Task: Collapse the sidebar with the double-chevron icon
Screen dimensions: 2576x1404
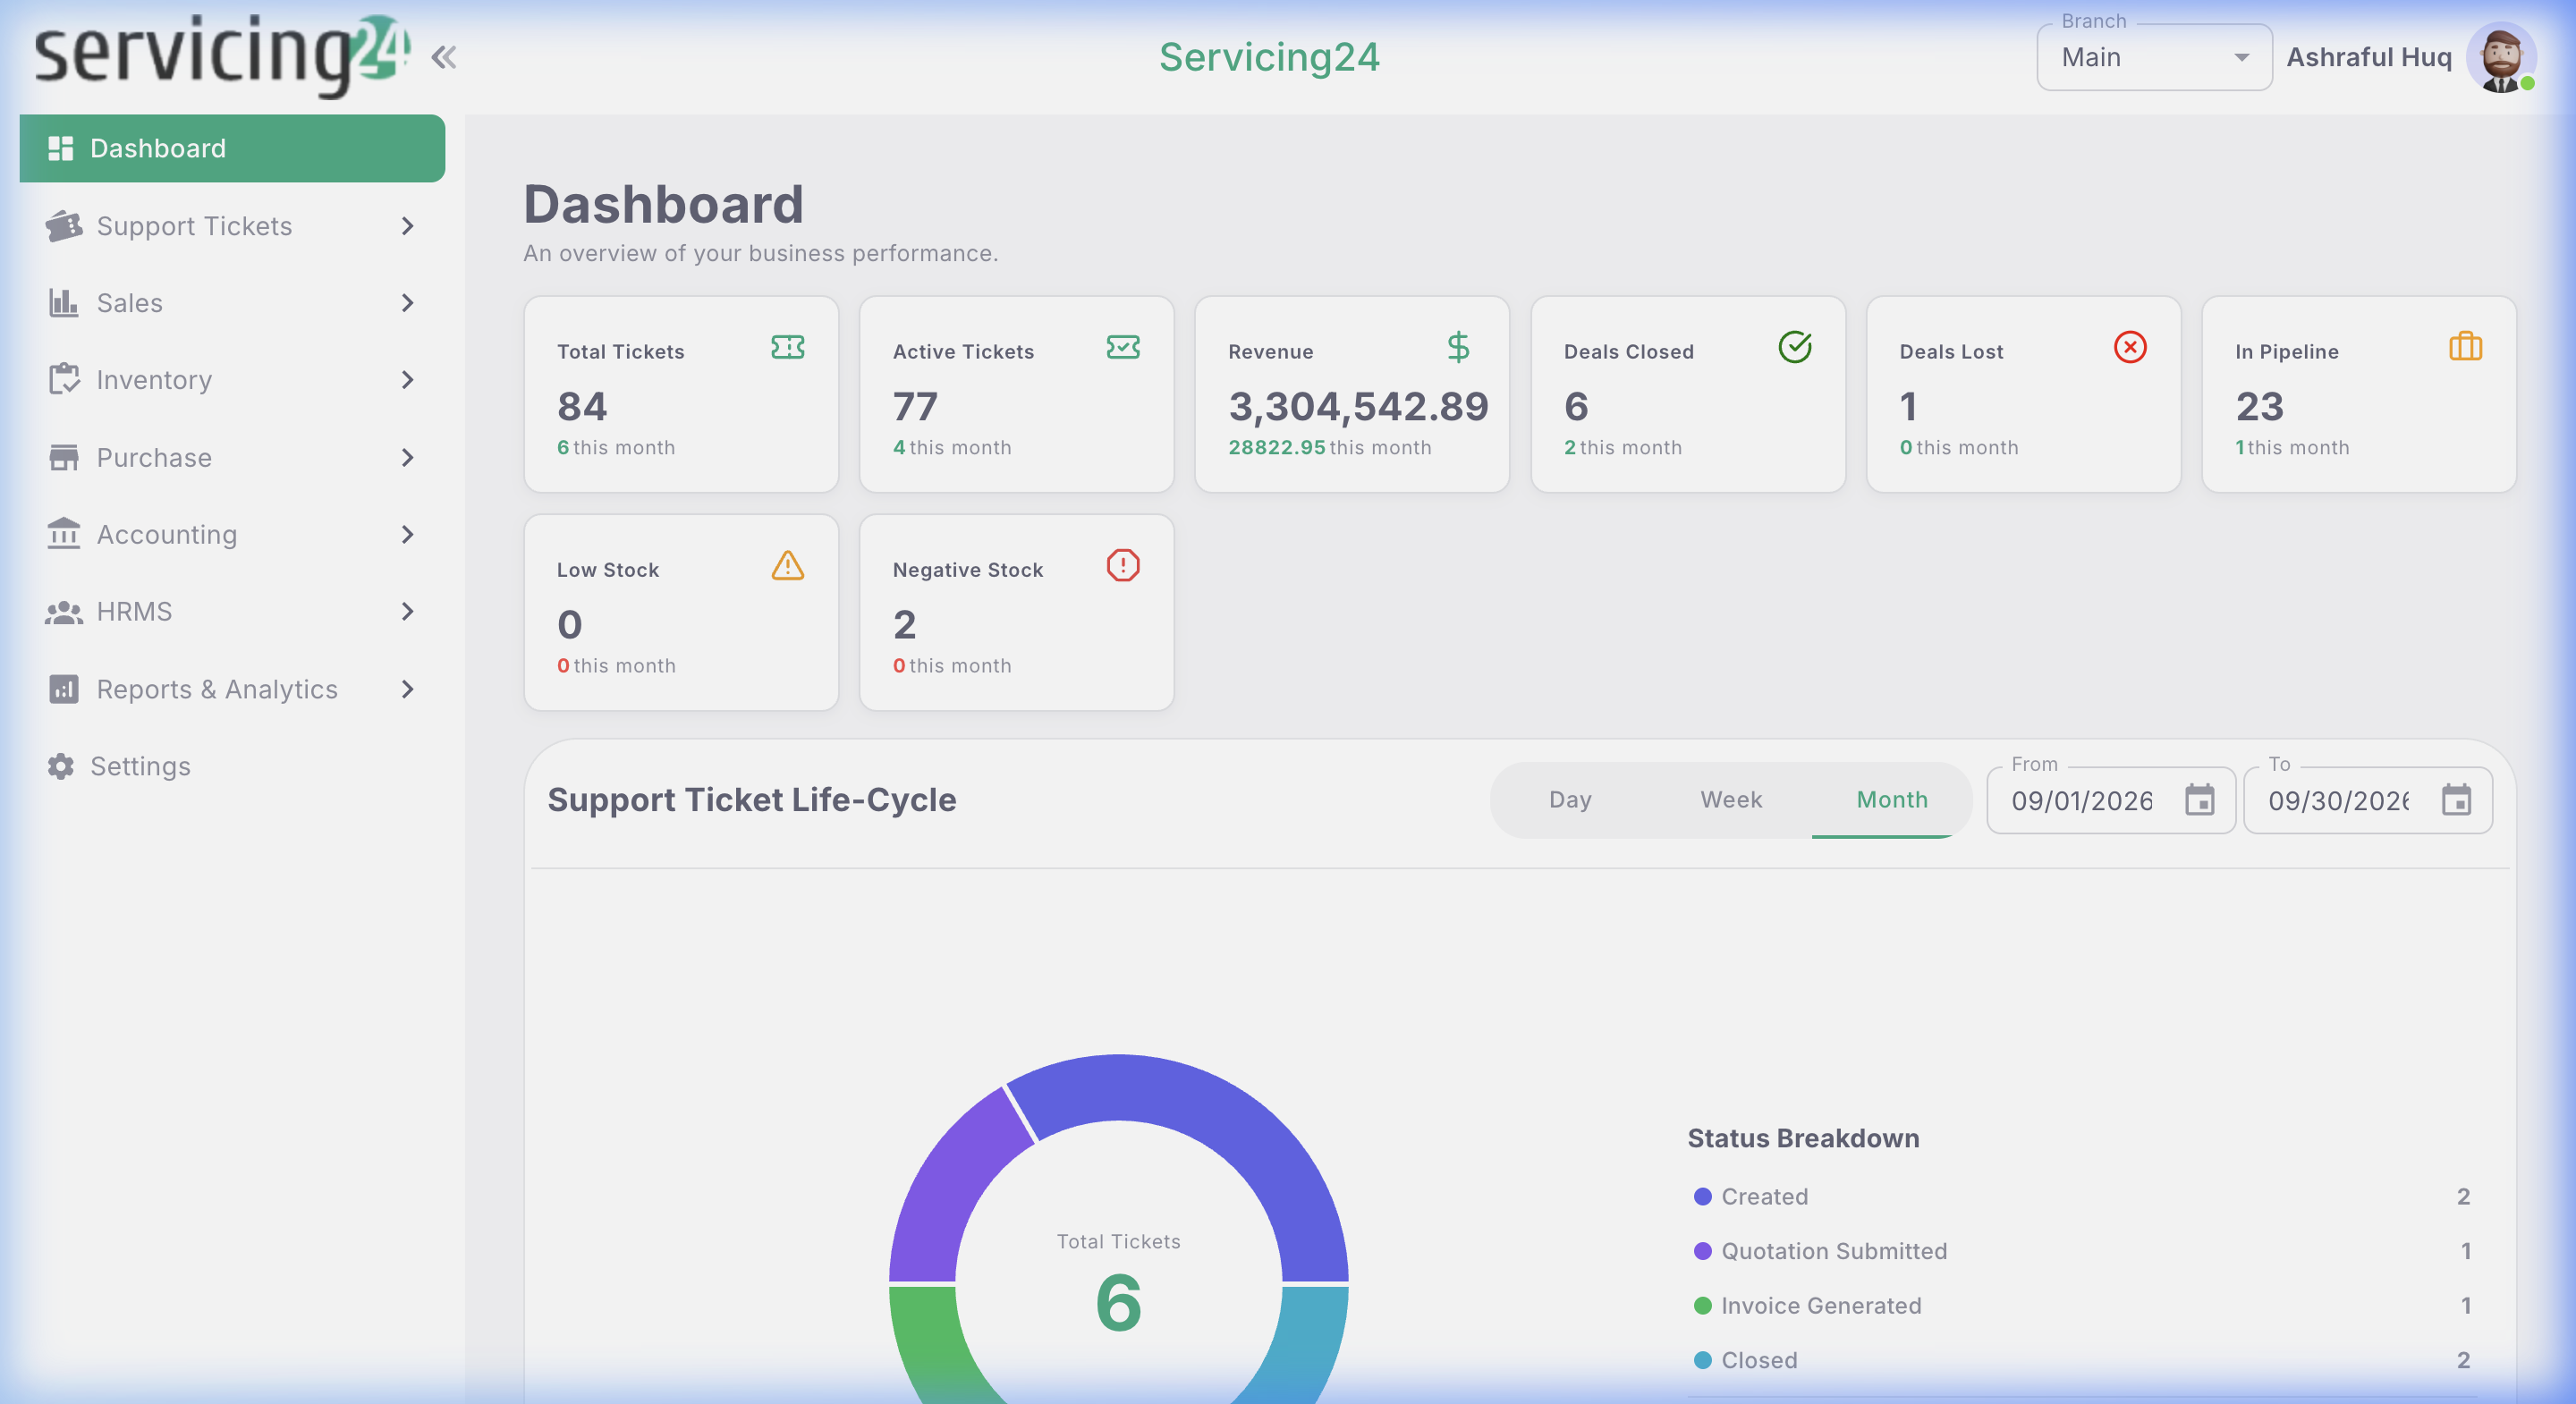Action: [x=444, y=57]
